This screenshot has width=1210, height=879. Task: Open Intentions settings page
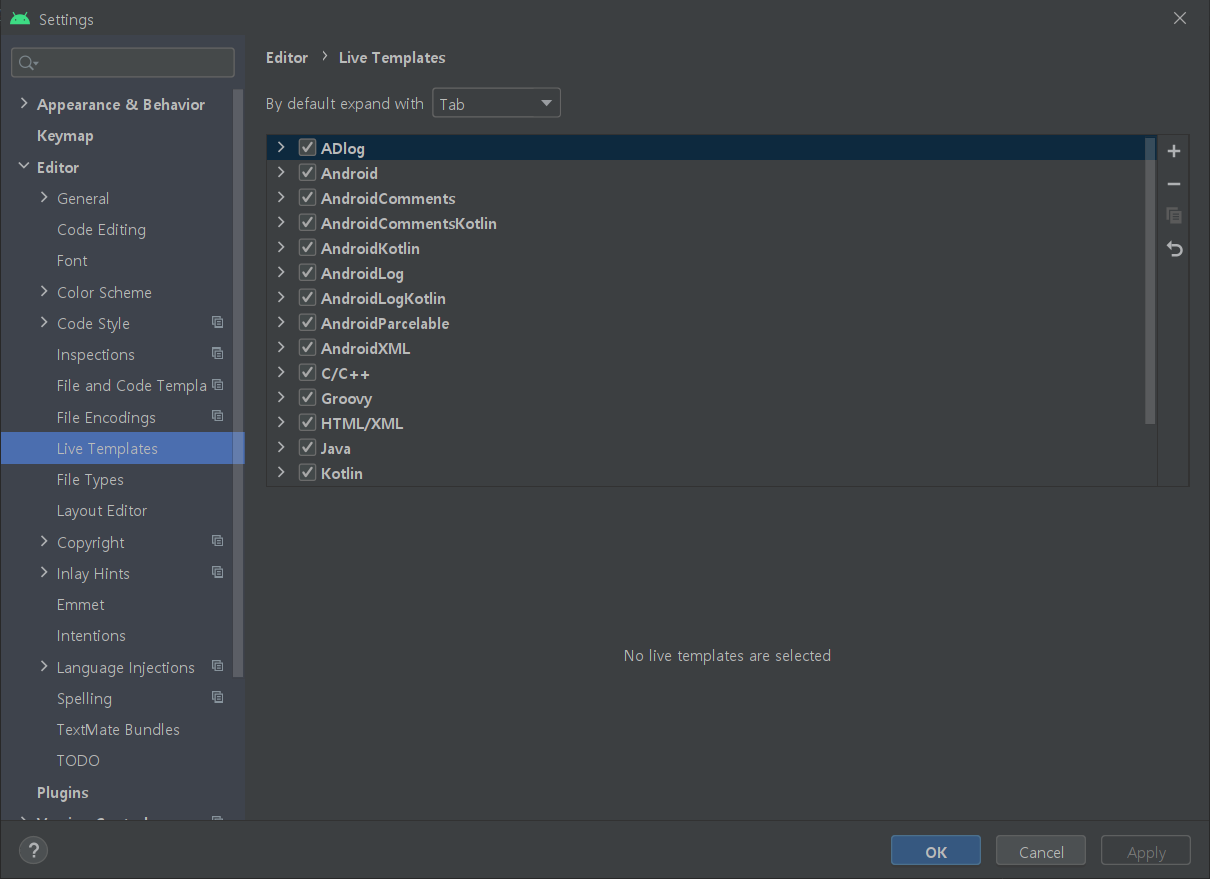click(x=91, y=636)
